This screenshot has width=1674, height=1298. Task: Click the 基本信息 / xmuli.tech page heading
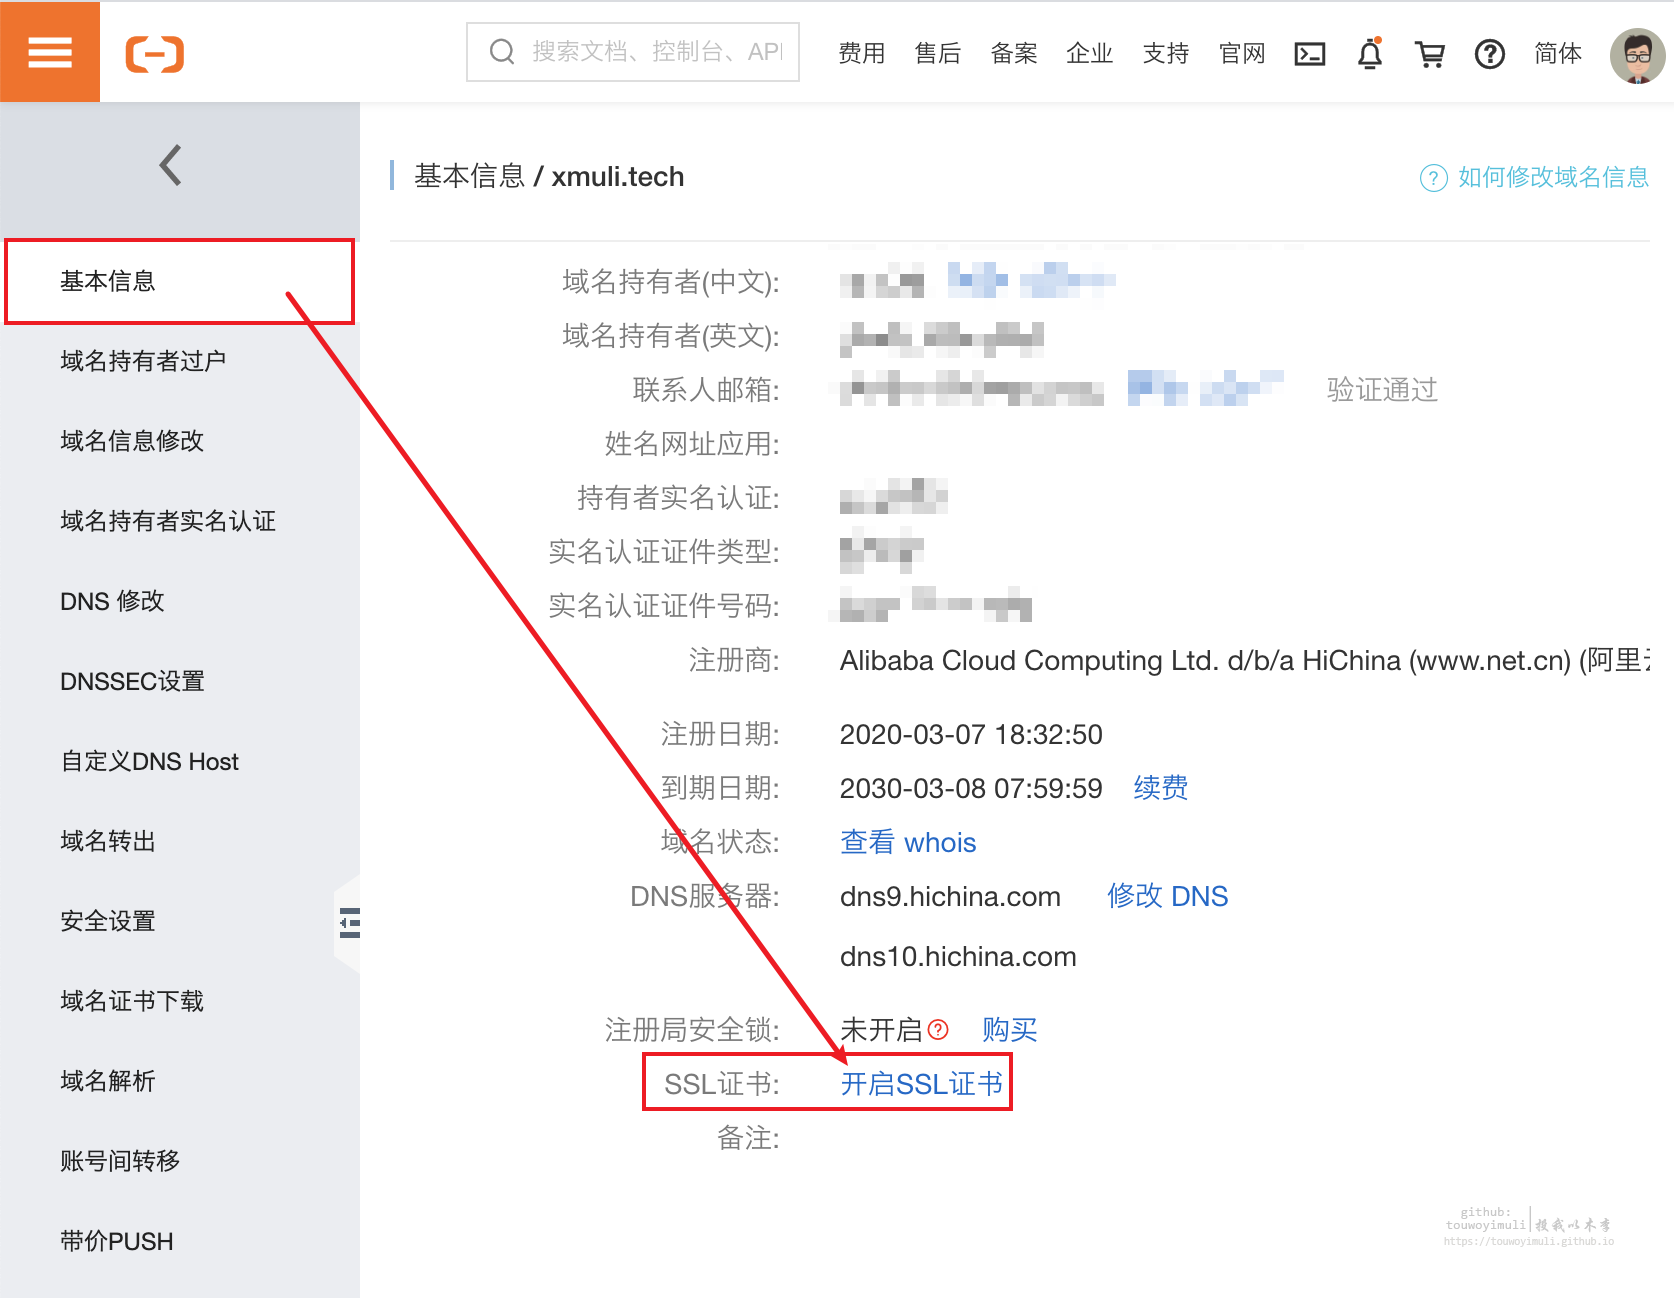click(x=549, y=177)
